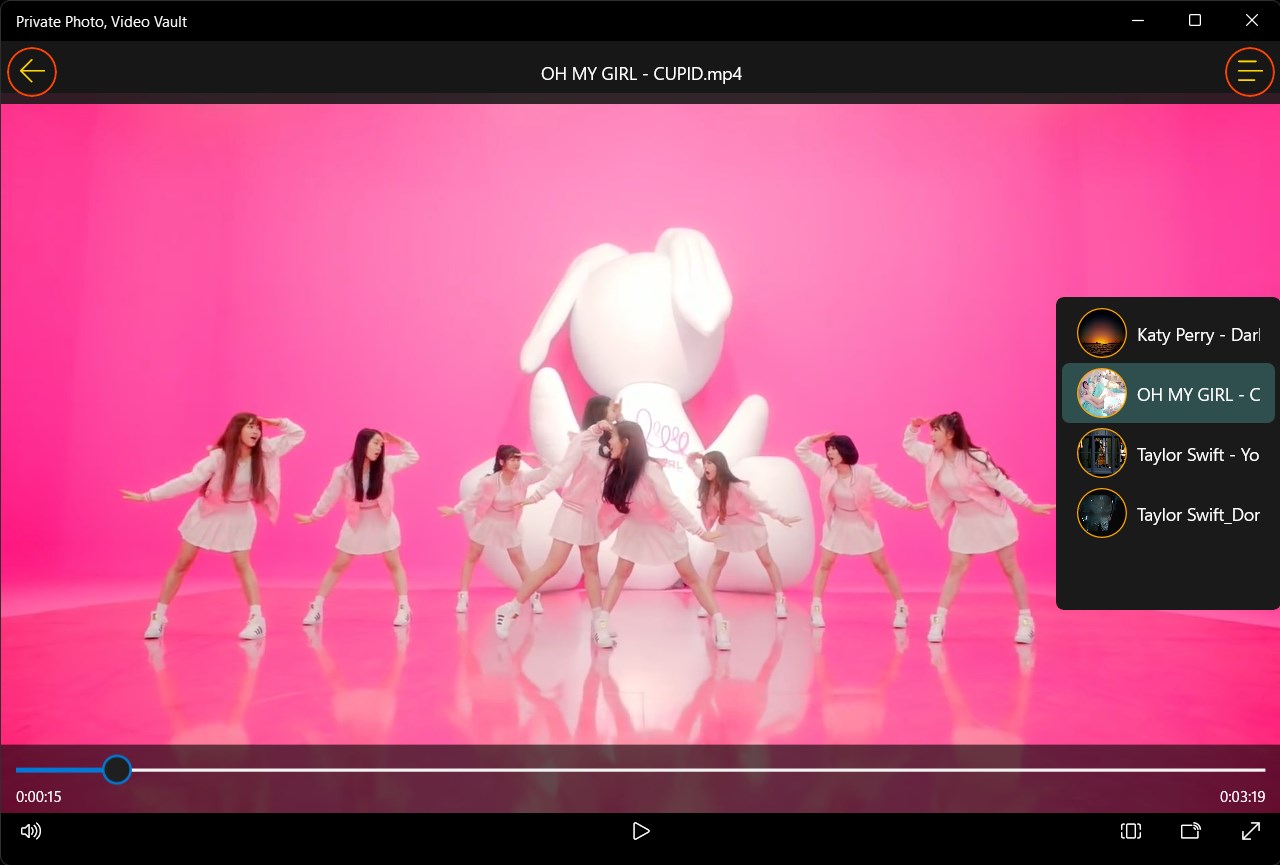Click the fullscreen expand icon
This screenshot has height=865, width=1280.
[1251, 831]
